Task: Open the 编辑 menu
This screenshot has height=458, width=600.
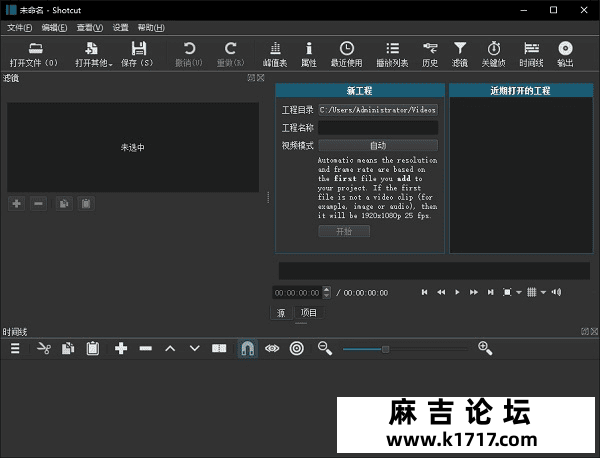Action: [x=54, y=28]
